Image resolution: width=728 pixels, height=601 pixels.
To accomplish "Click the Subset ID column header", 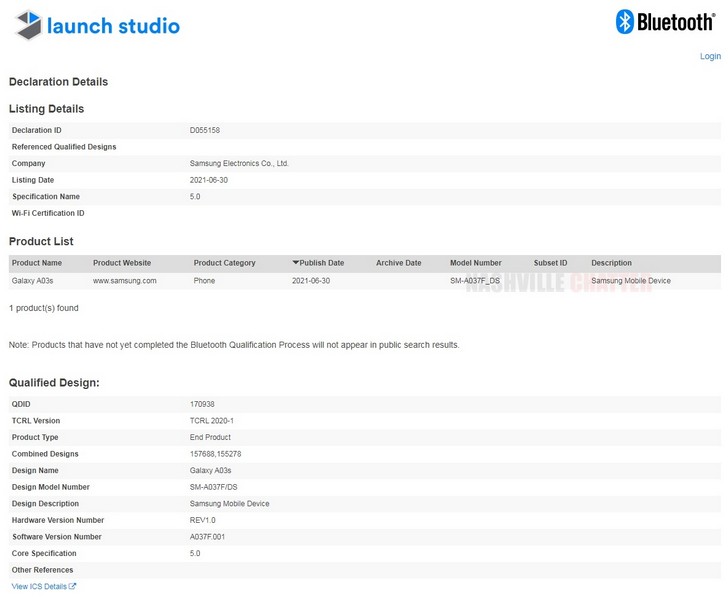I will (x=551, y=263).
